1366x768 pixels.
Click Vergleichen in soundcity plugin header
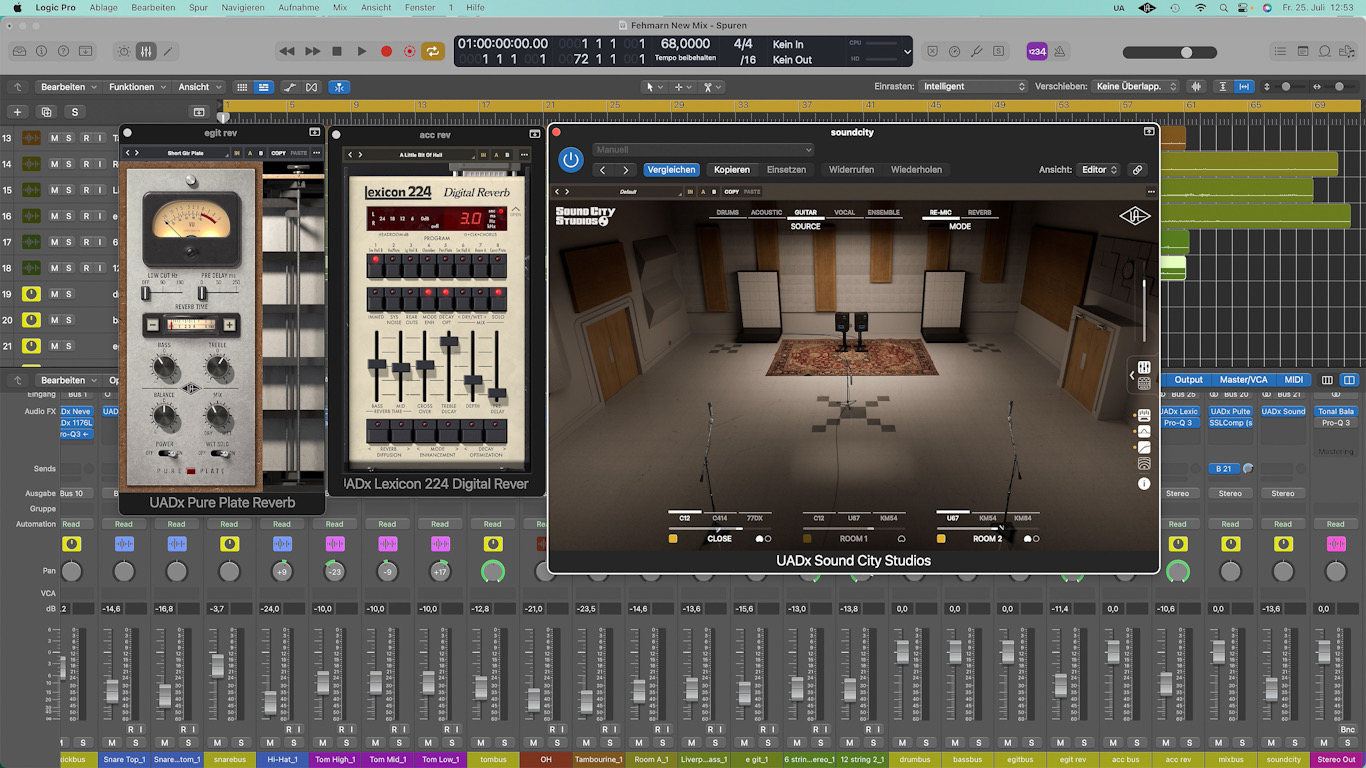(x=671, y=170)
